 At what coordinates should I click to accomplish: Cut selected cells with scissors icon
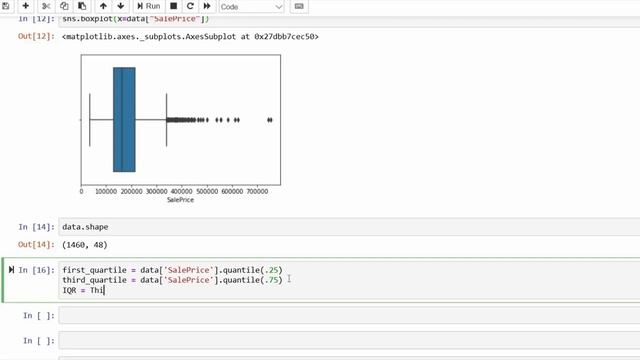[46, 6]
